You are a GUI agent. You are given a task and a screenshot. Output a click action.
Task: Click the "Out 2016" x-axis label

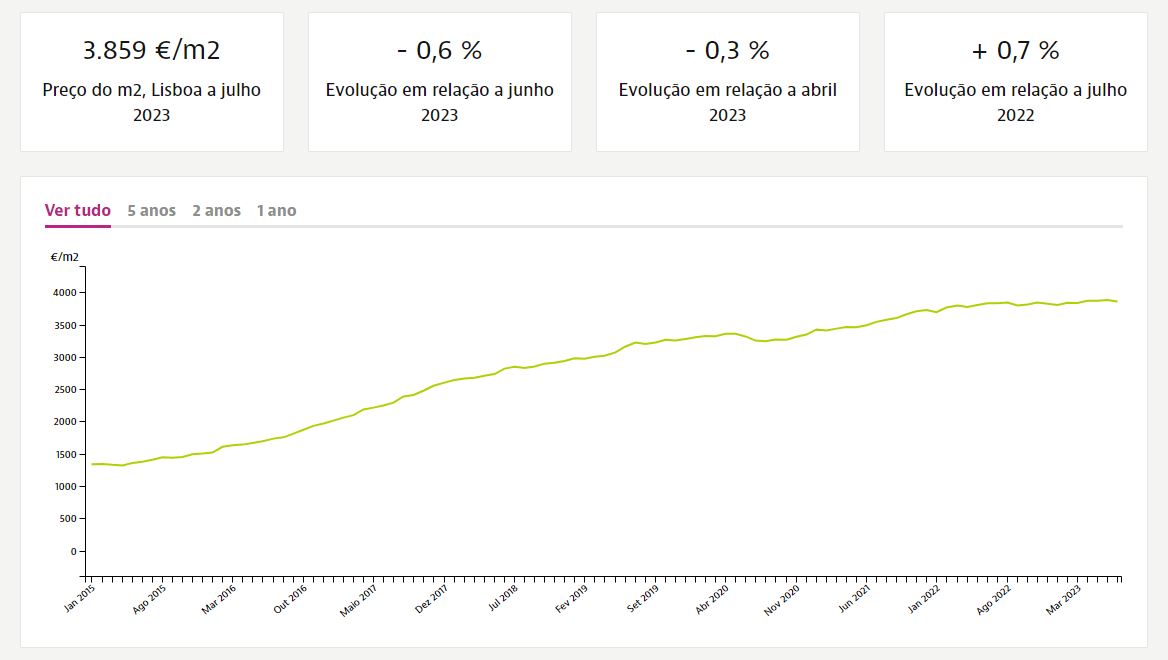290,596
